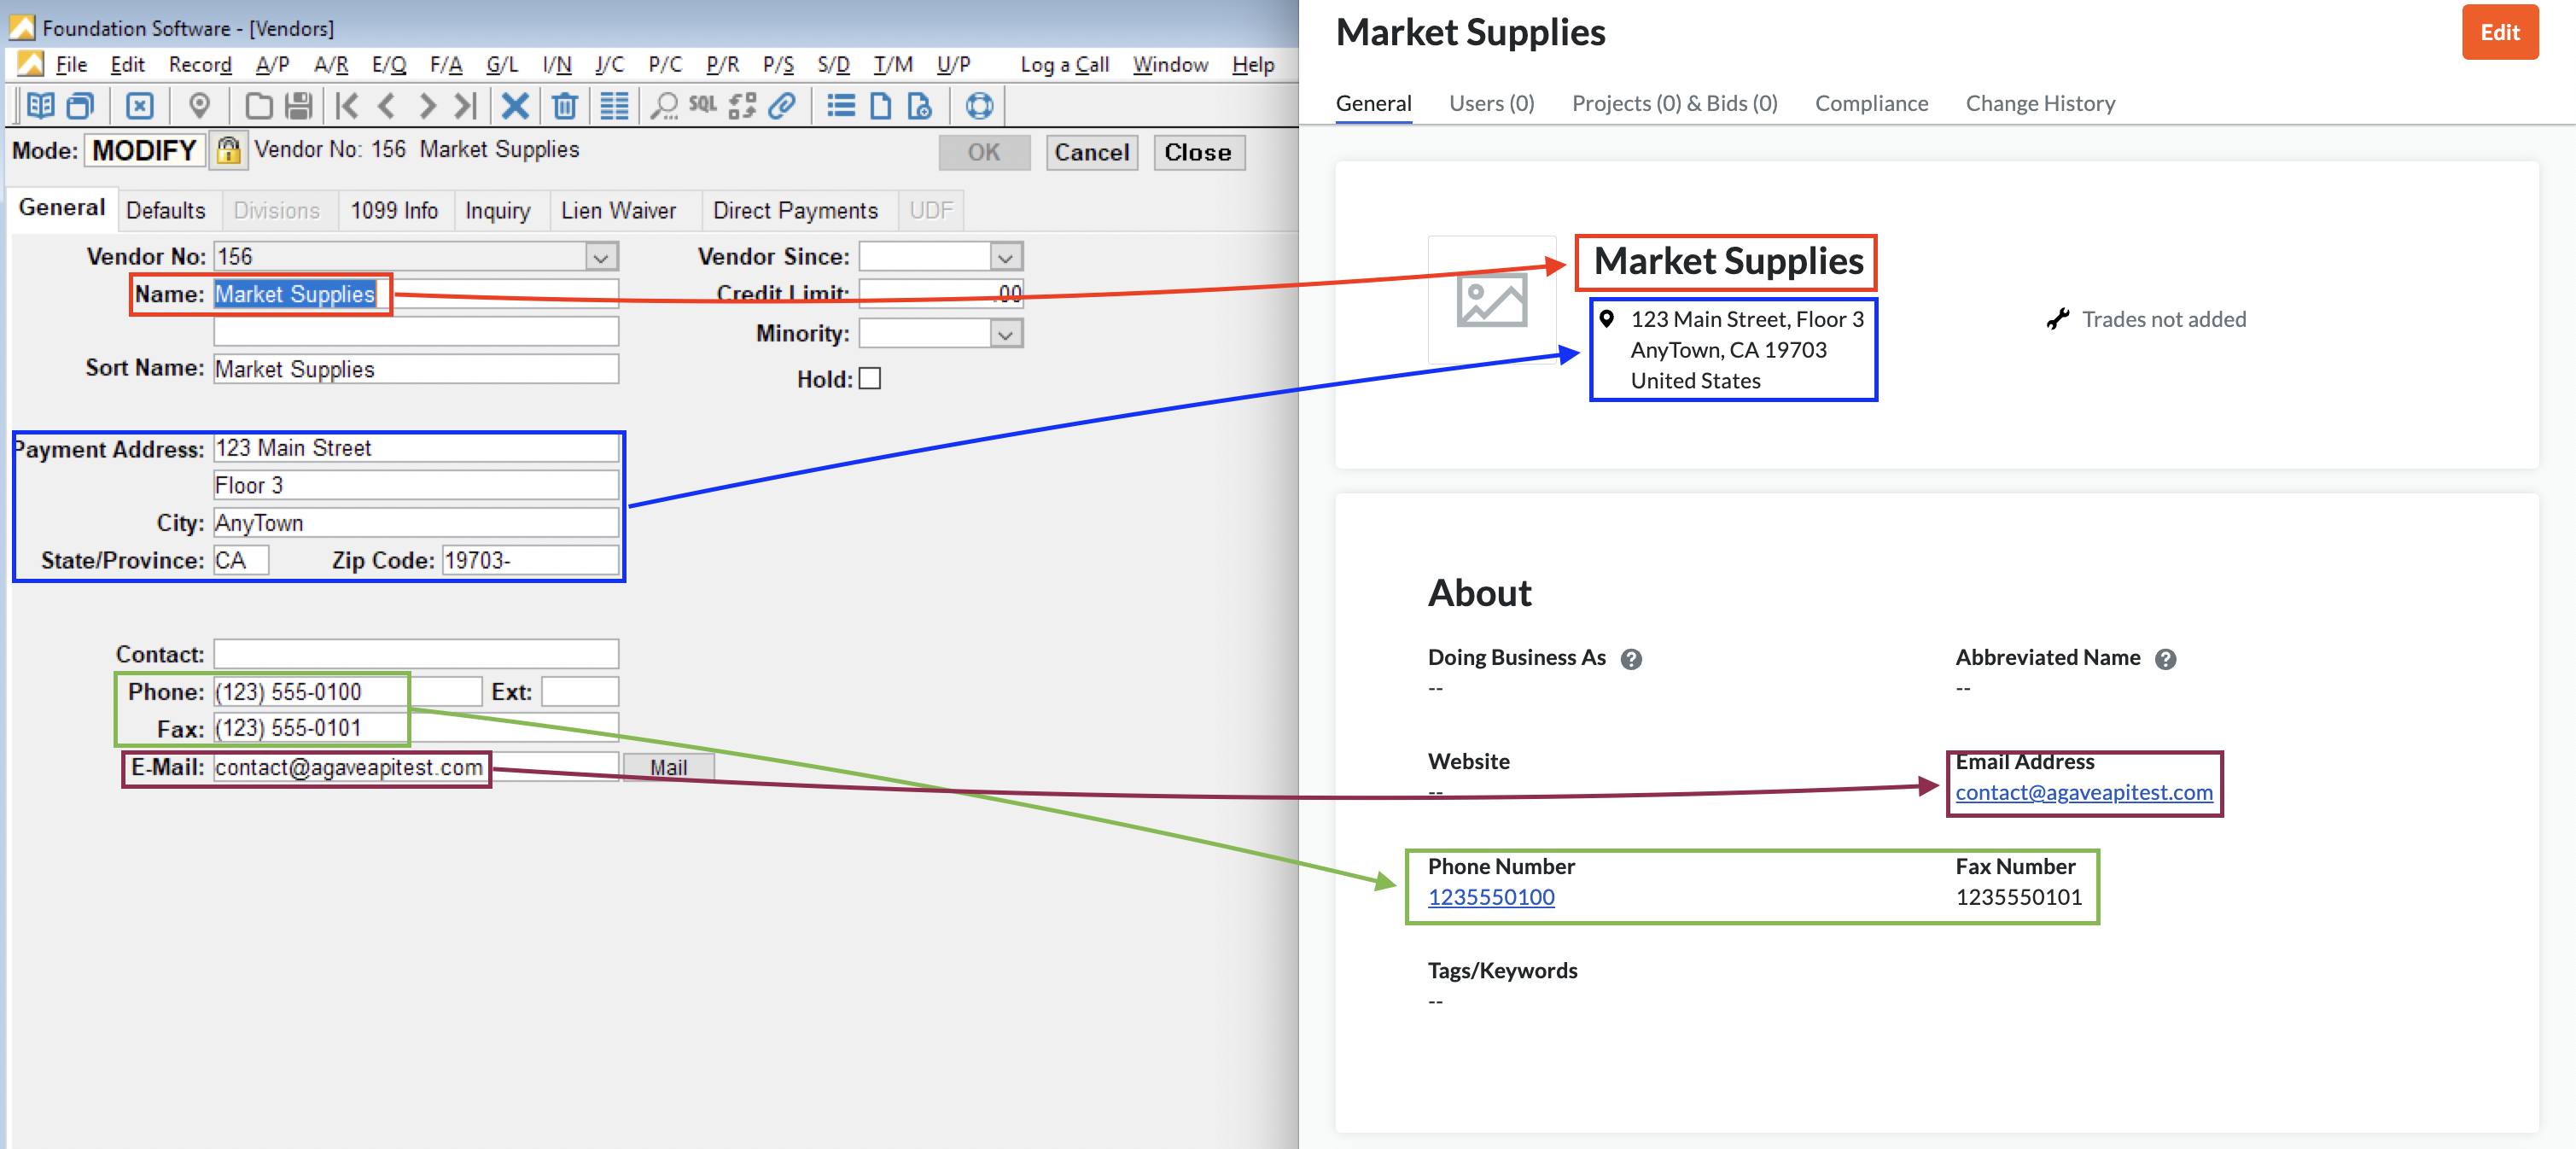Click the Contact input field
This screenshot has height=1149, width=2576.
click(x=416, y=654)
